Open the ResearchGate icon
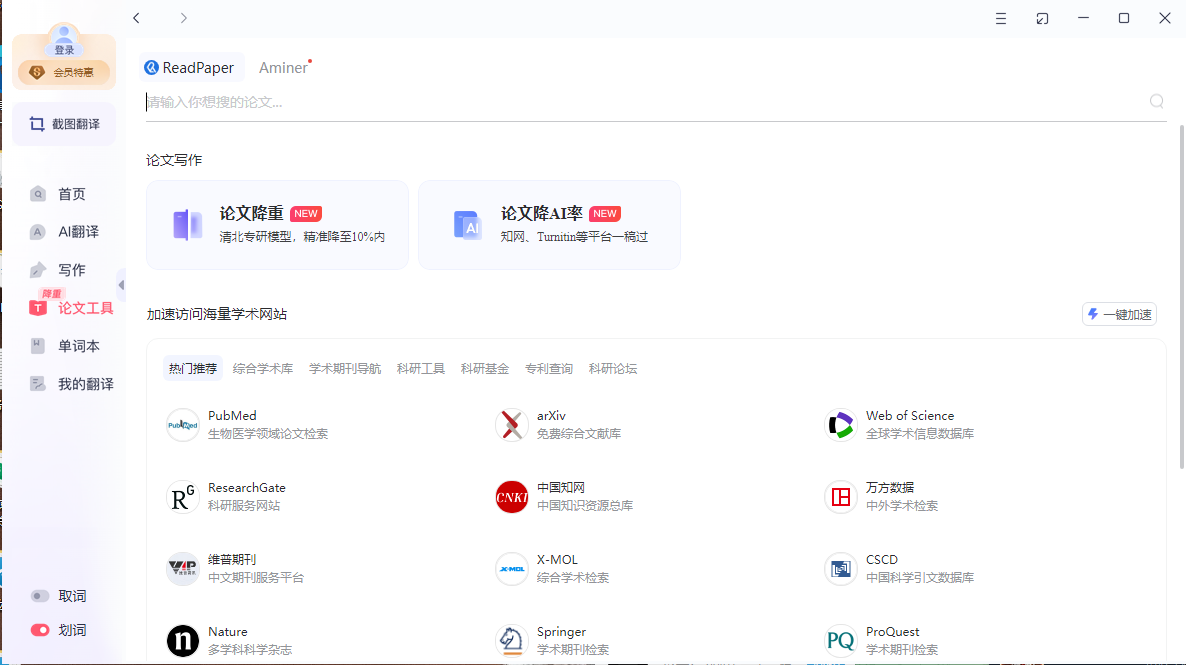 [x=183, y=497]
